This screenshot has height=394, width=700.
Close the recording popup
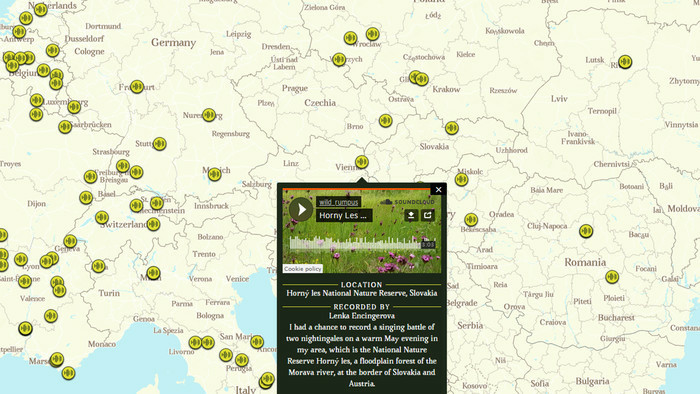[x=438, y=190]
